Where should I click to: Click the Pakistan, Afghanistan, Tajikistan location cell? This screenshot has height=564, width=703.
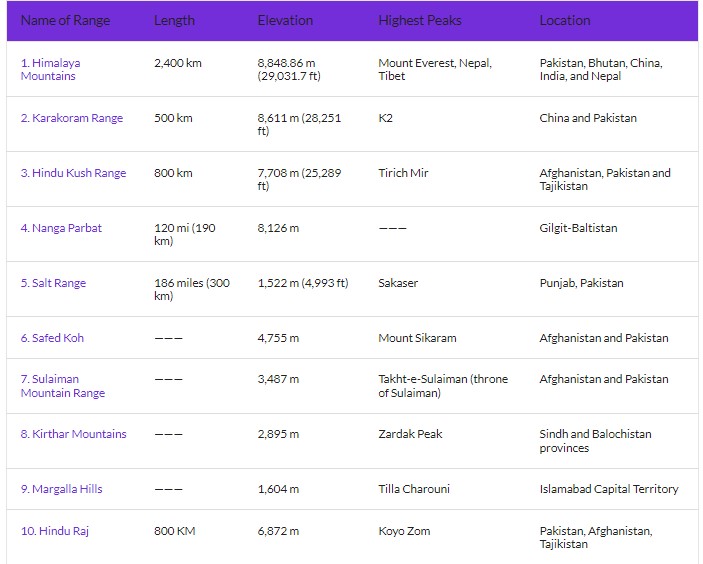(x=596, y=538)
